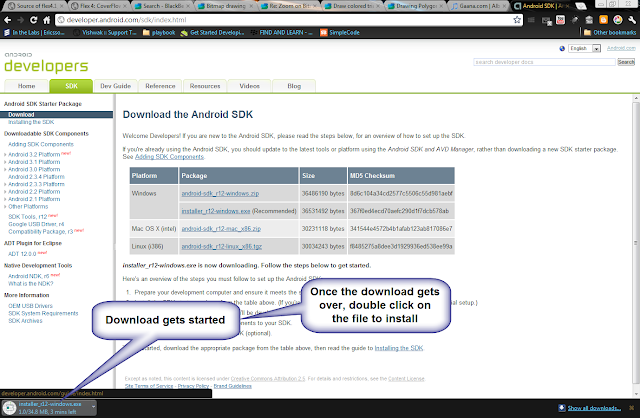Reload the current page

(33, 20)
